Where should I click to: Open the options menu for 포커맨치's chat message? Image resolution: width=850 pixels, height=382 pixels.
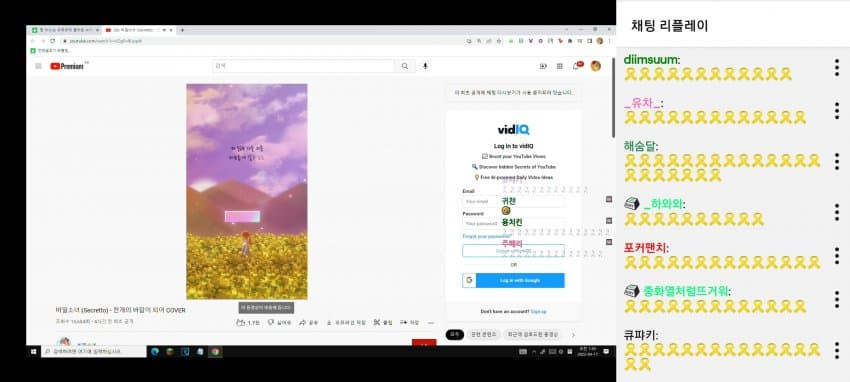pos(837,256)
